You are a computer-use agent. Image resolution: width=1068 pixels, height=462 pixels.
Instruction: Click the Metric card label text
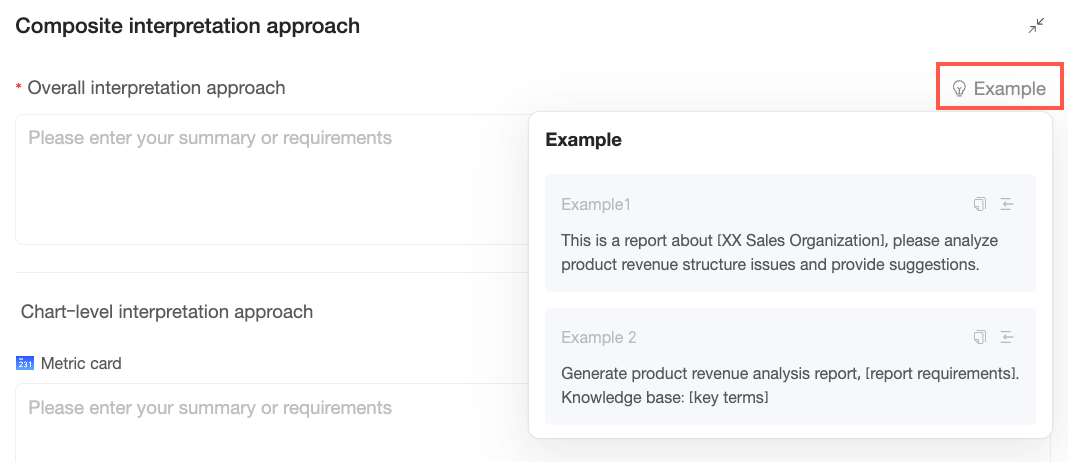coord(81,363)
